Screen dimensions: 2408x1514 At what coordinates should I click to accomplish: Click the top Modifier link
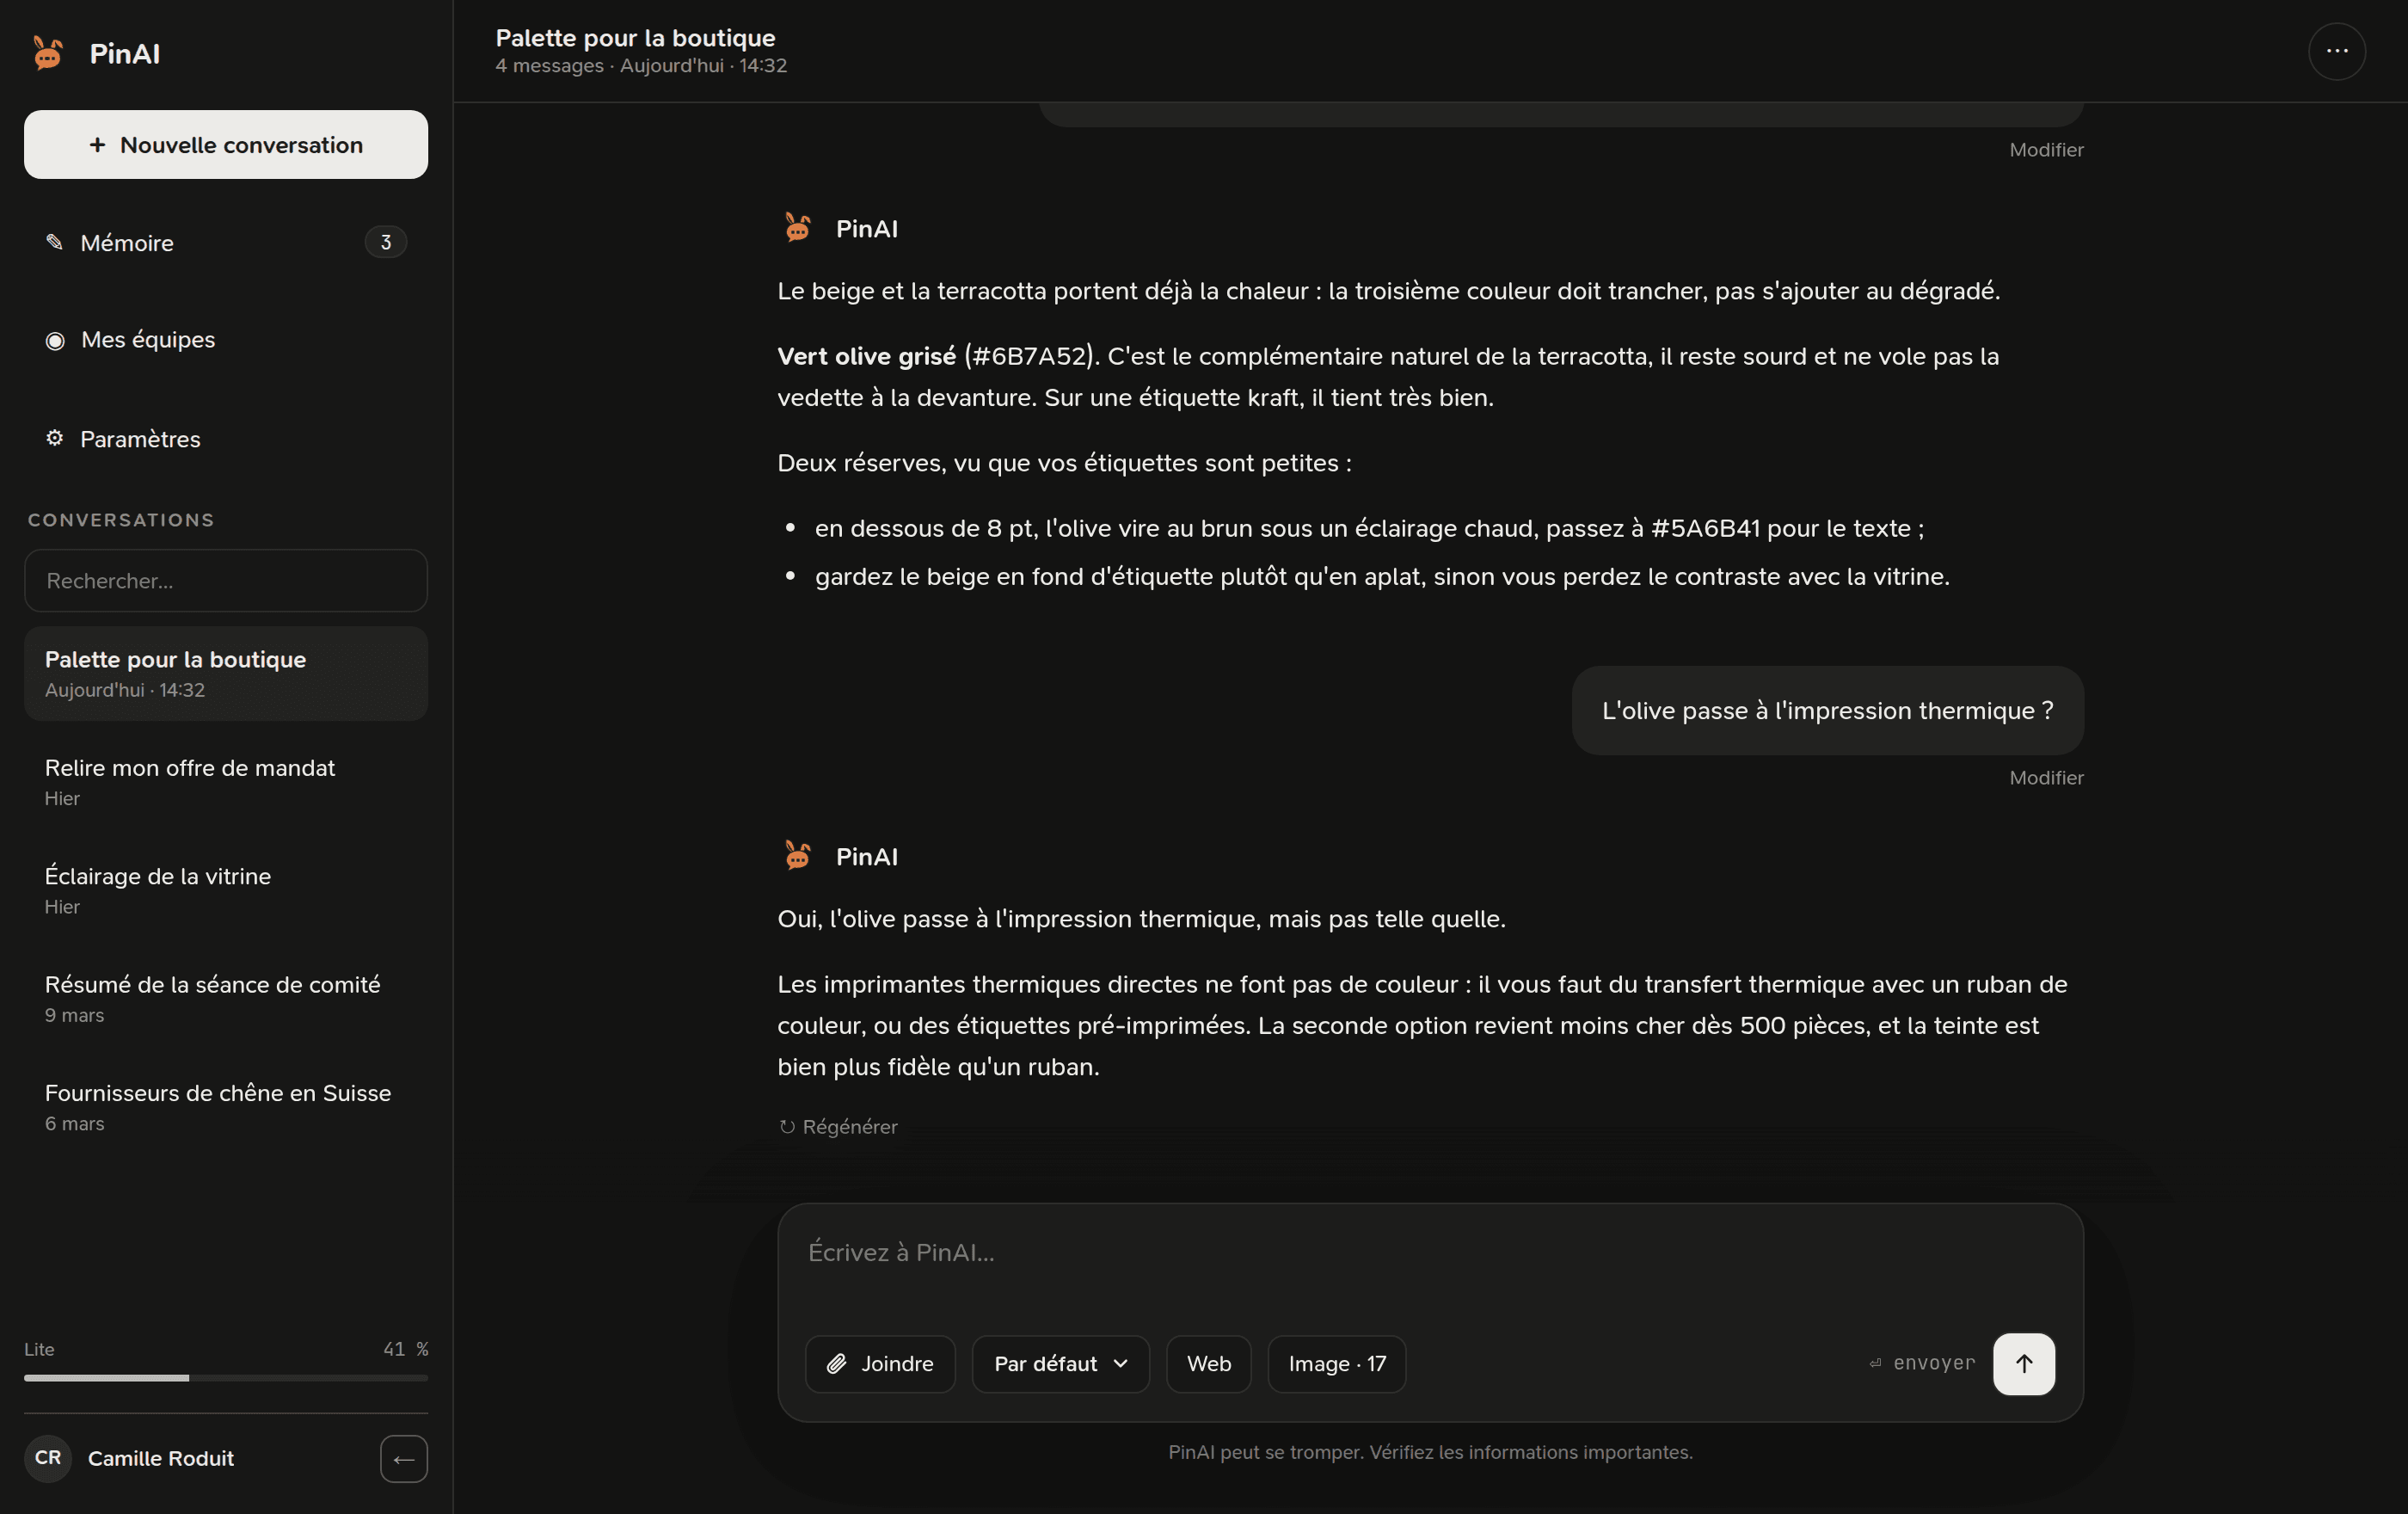click(2046, 149)
